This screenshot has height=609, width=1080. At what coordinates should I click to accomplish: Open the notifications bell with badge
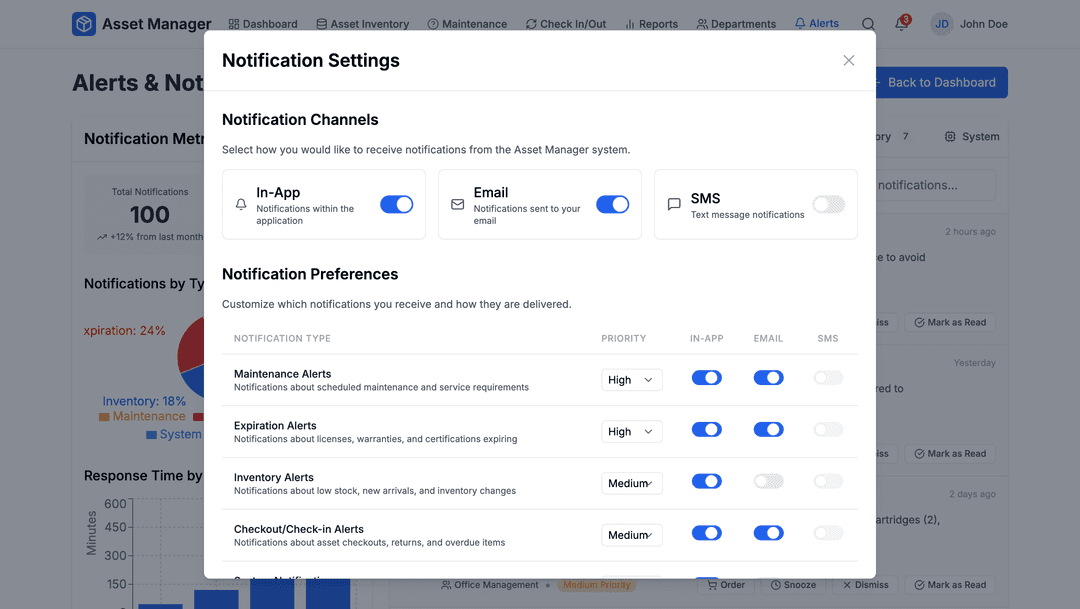click(901, 24)
